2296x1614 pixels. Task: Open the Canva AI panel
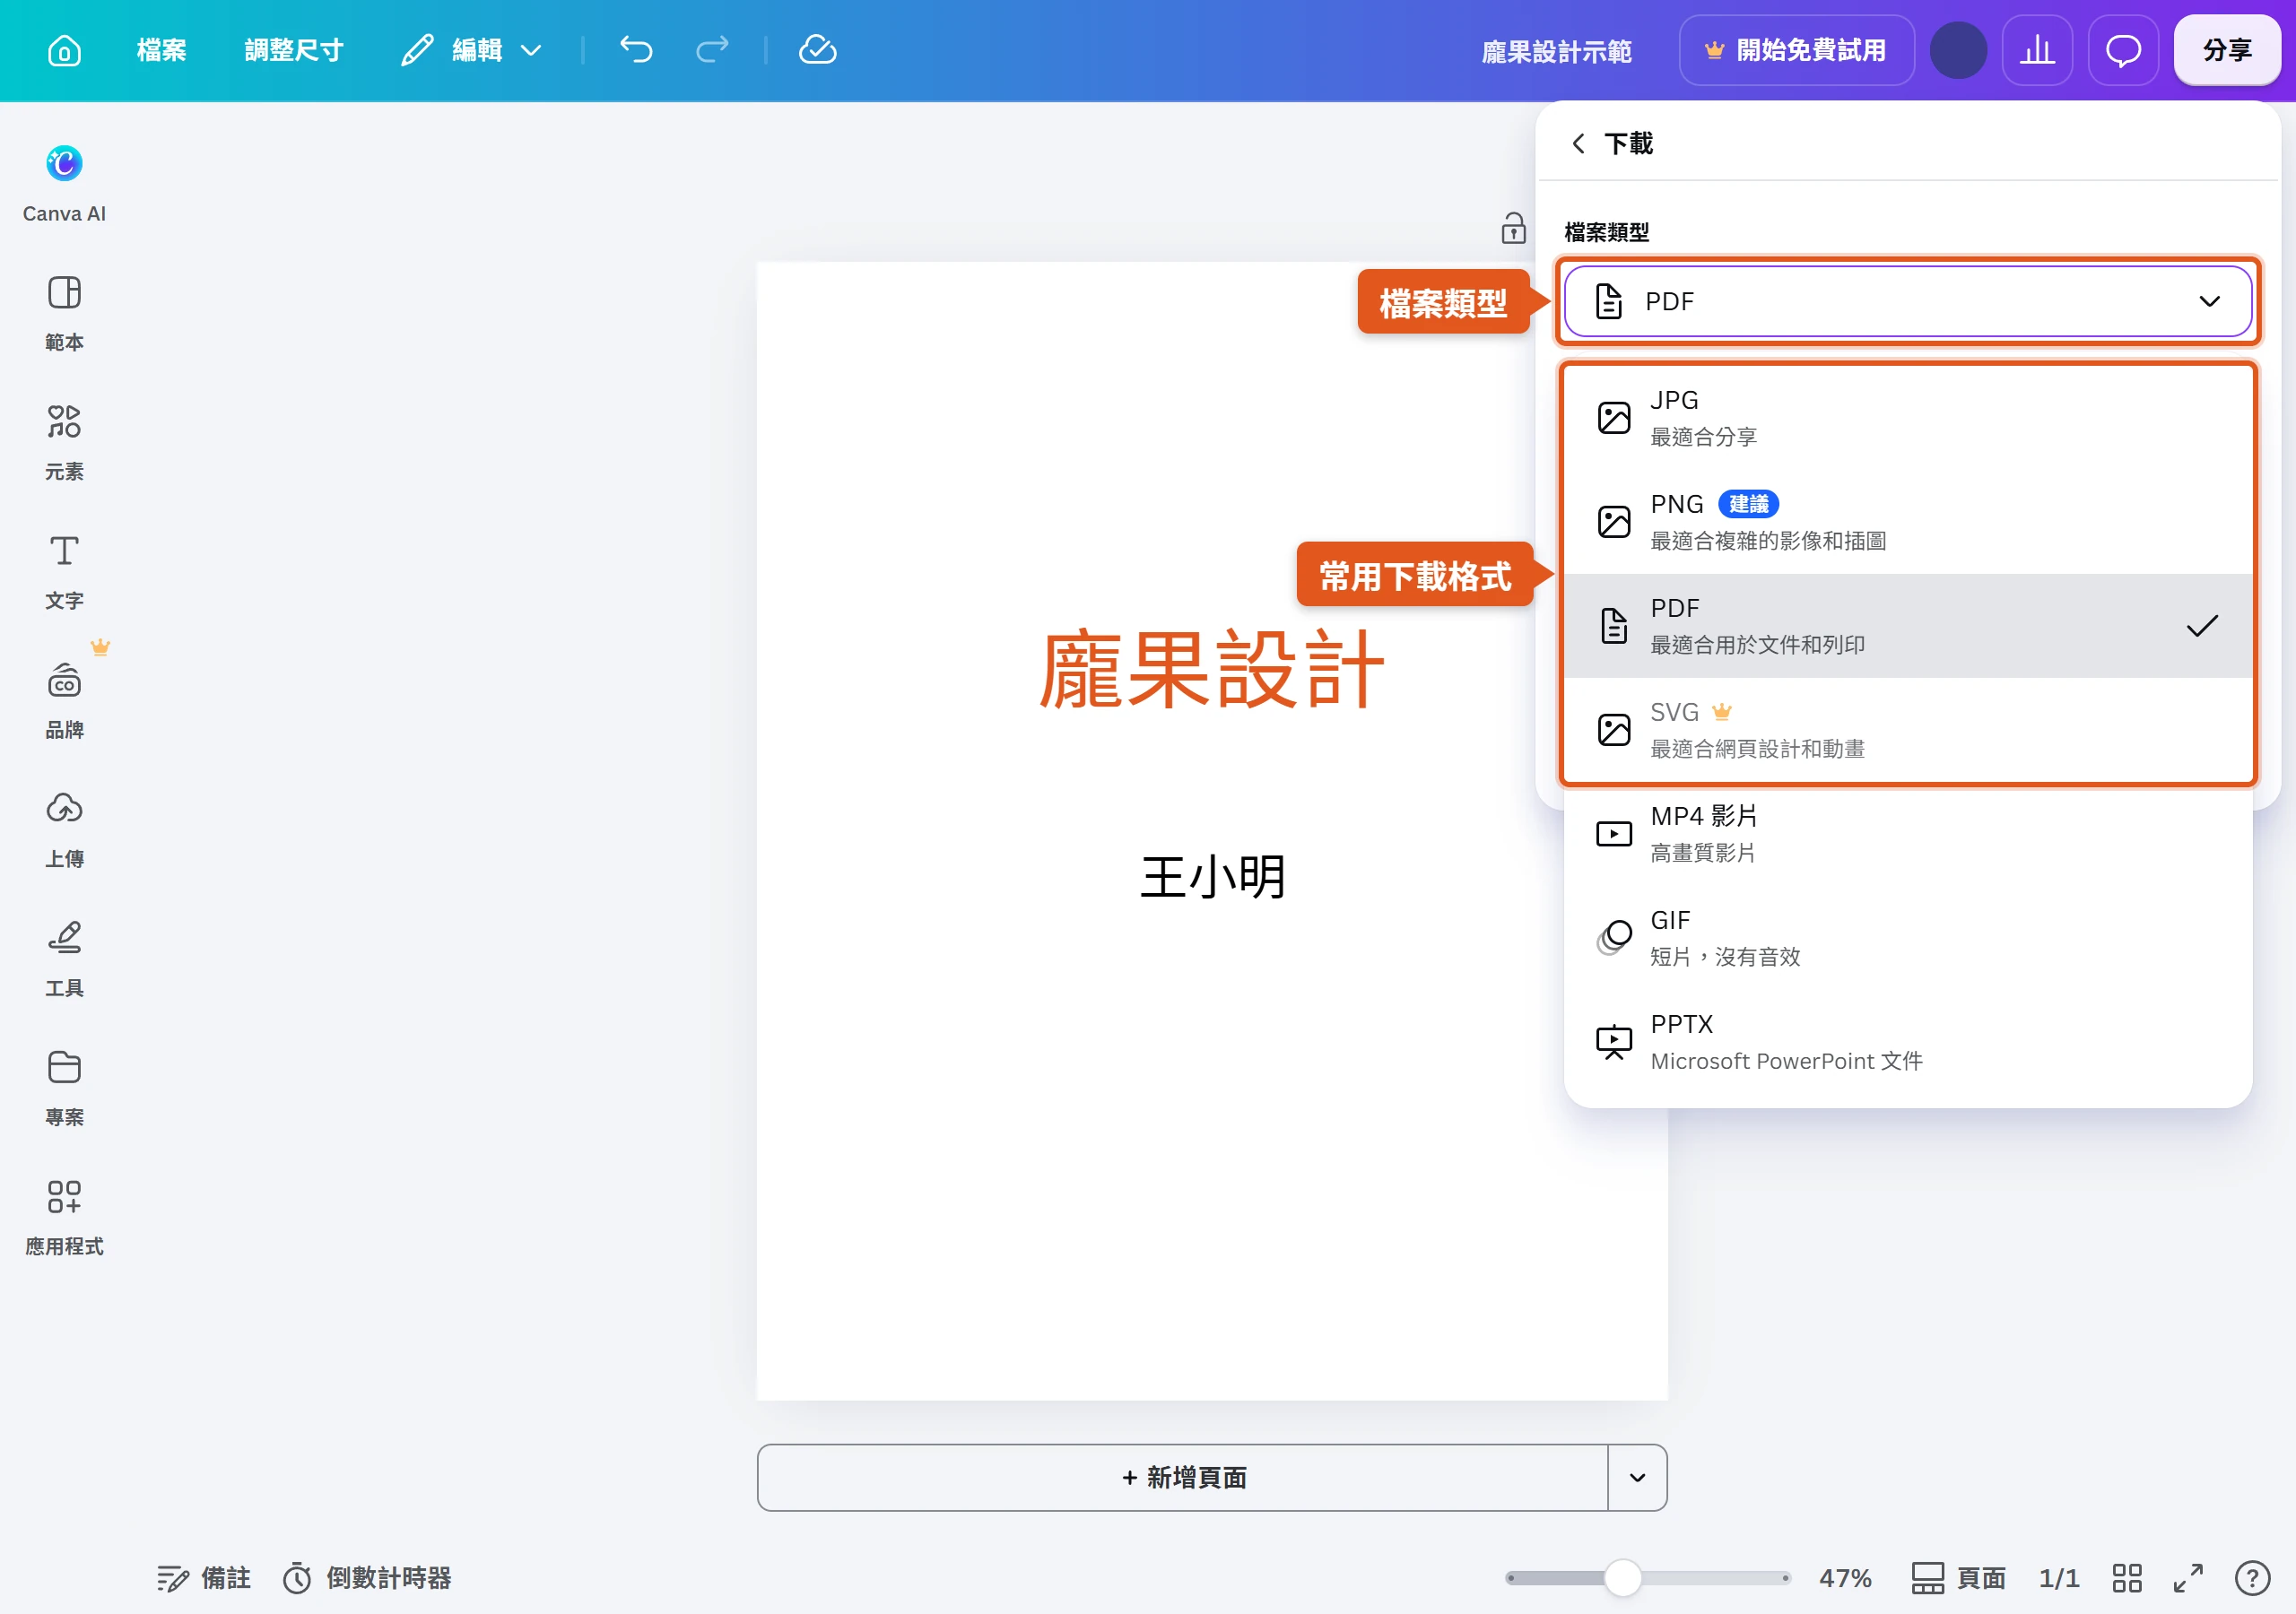64,183
